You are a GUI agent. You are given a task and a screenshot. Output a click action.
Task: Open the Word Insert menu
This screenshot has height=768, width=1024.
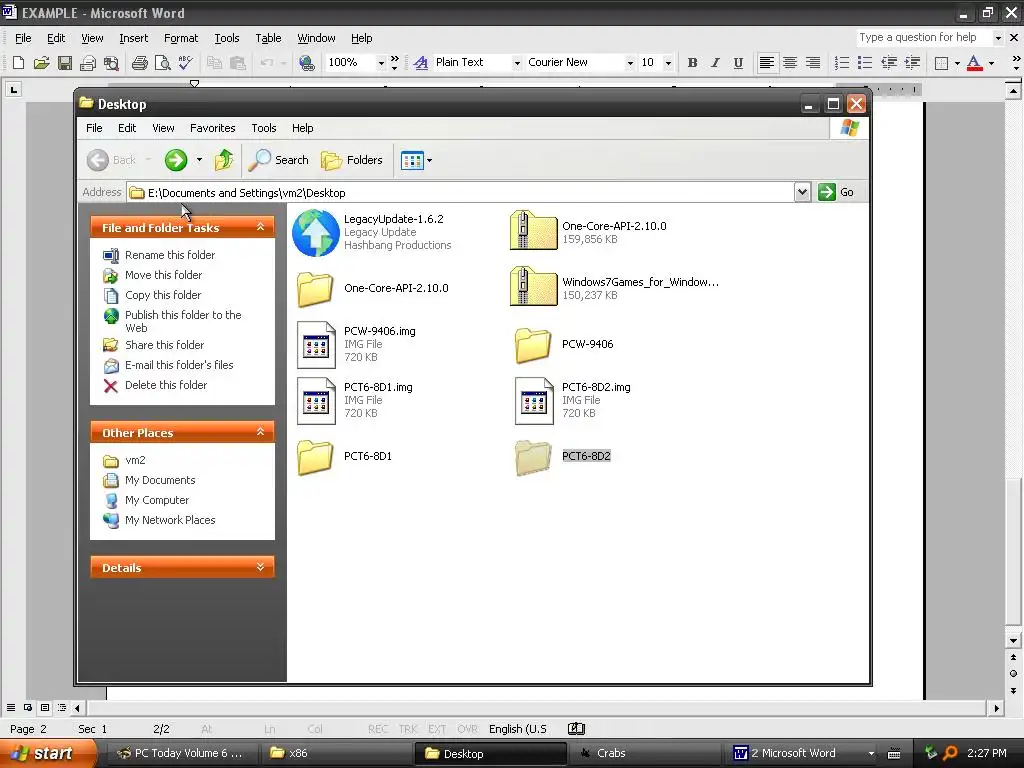click(x=133, y=38)
